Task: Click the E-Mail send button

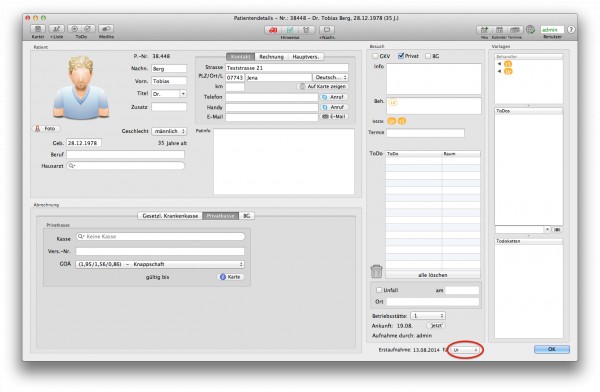Action: pos(334,117)
